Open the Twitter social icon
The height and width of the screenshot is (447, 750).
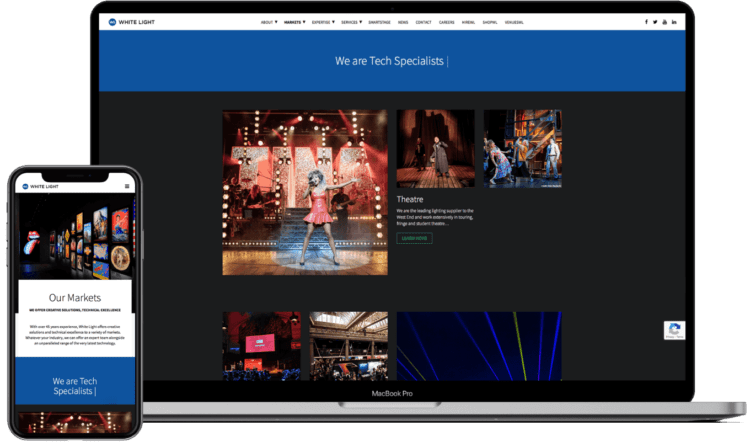click(x=655, y=21)
